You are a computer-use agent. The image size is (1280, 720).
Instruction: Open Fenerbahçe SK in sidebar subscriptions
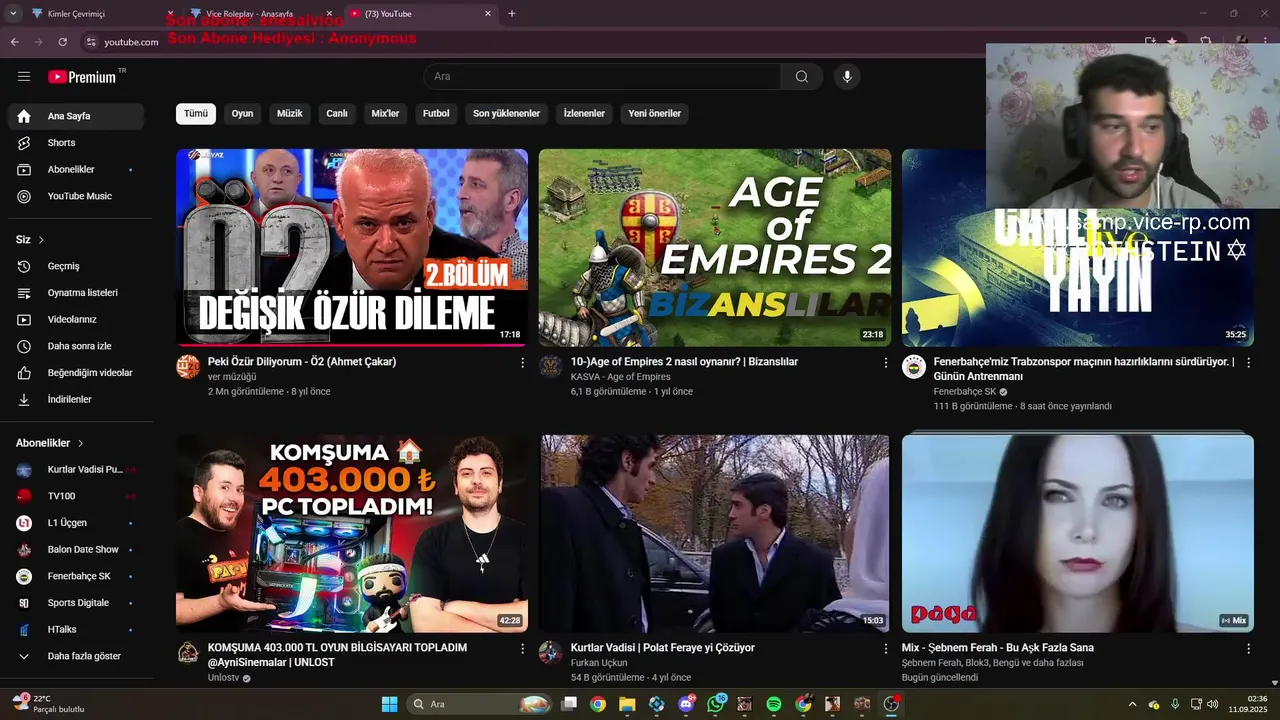pyautogui.click(x=76, y=576)
